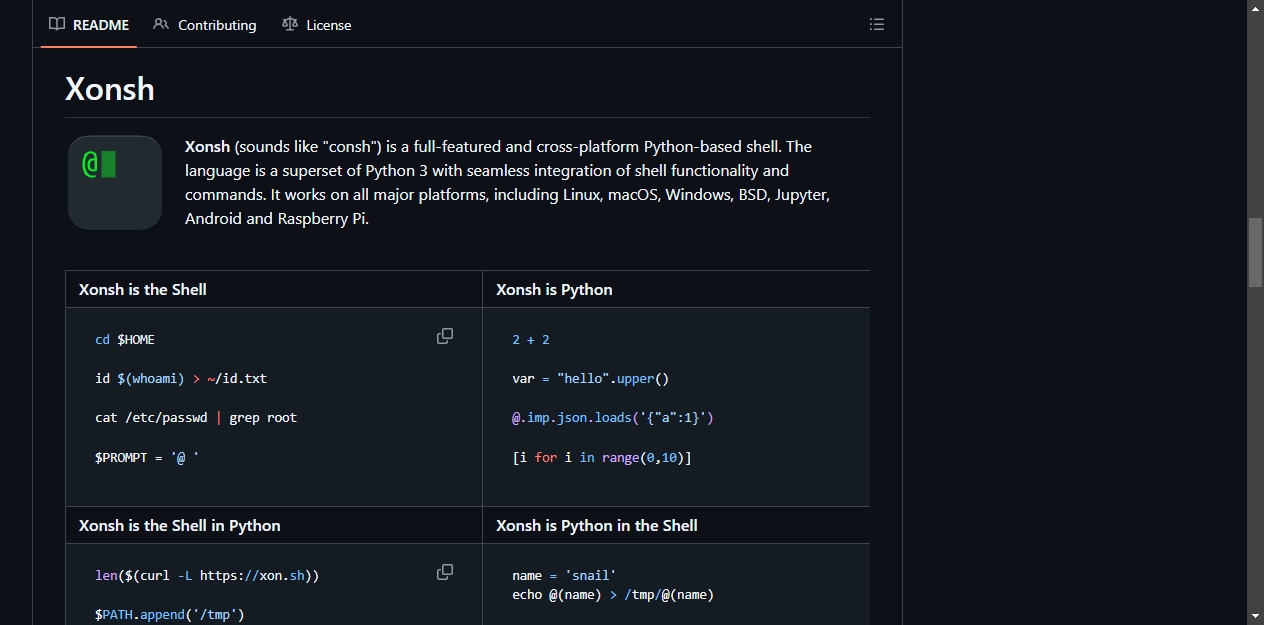The image size is (1264, 625).
Task: Switch to the Contributing tab
Action: (x=205, y=25)
